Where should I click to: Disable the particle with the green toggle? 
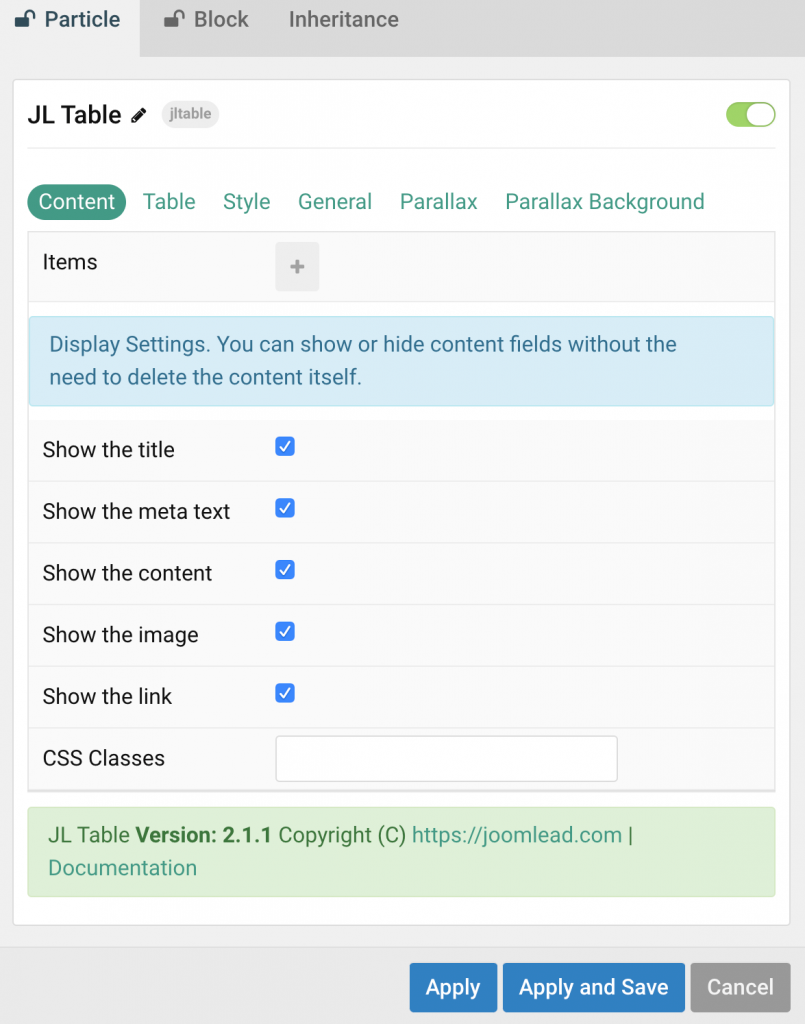coord(750,114)
